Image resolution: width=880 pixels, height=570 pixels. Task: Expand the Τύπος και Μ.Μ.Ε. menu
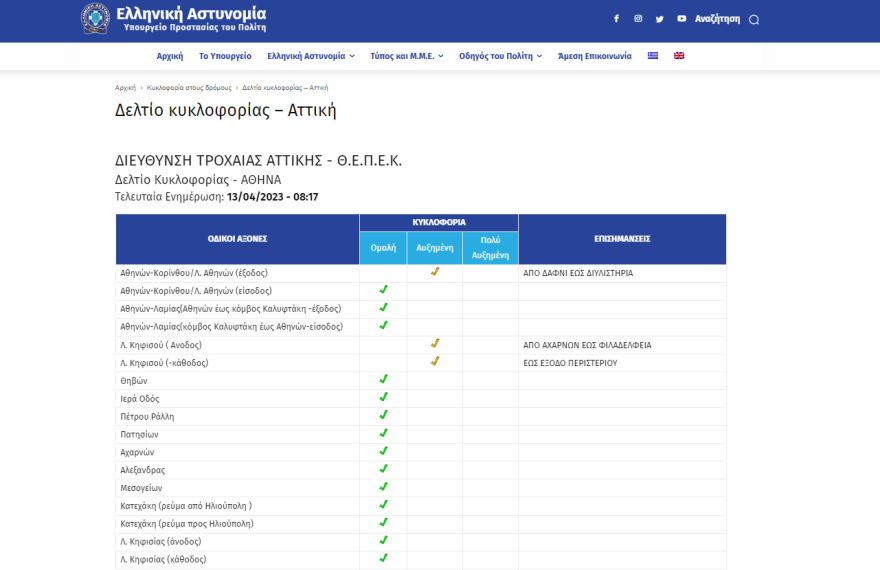407,56
